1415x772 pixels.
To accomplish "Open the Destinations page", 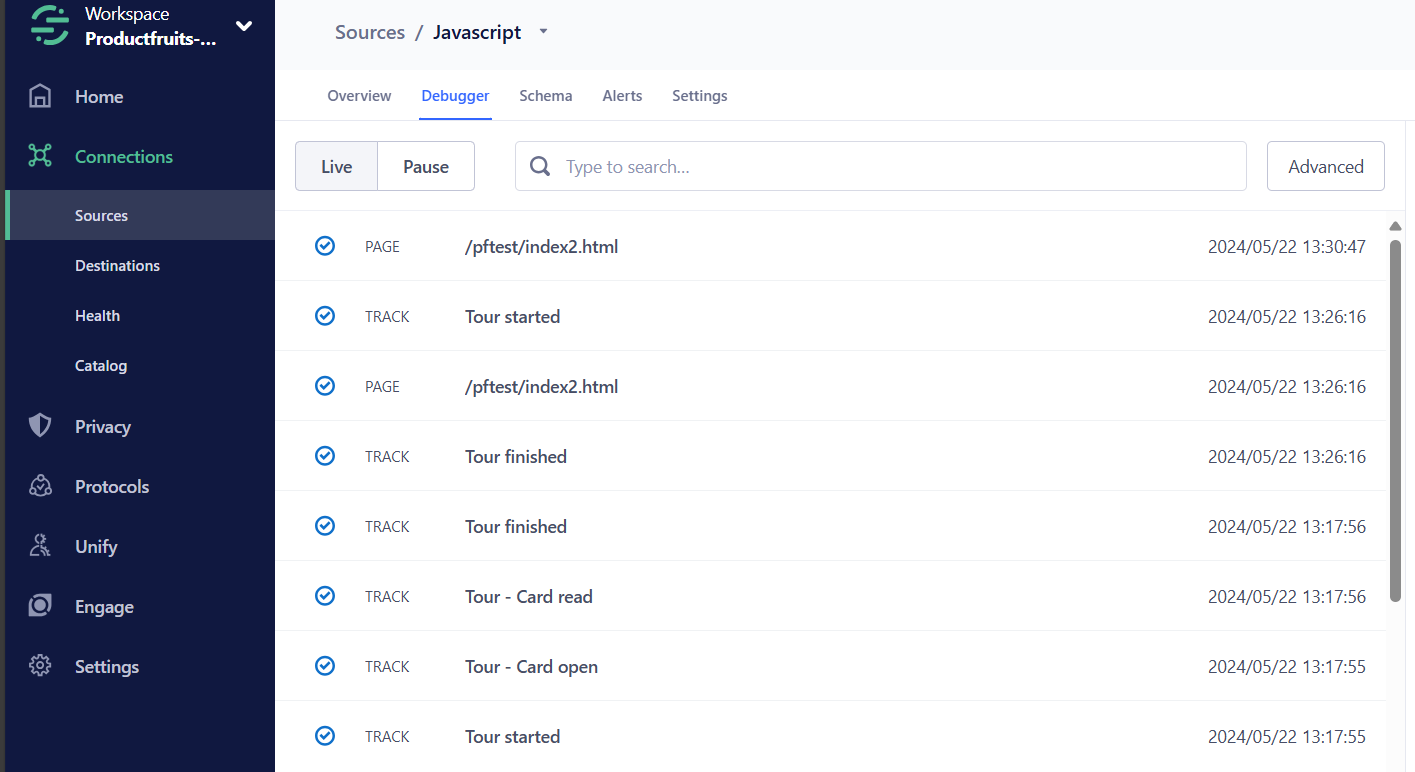I will click(x=117, y=265).
